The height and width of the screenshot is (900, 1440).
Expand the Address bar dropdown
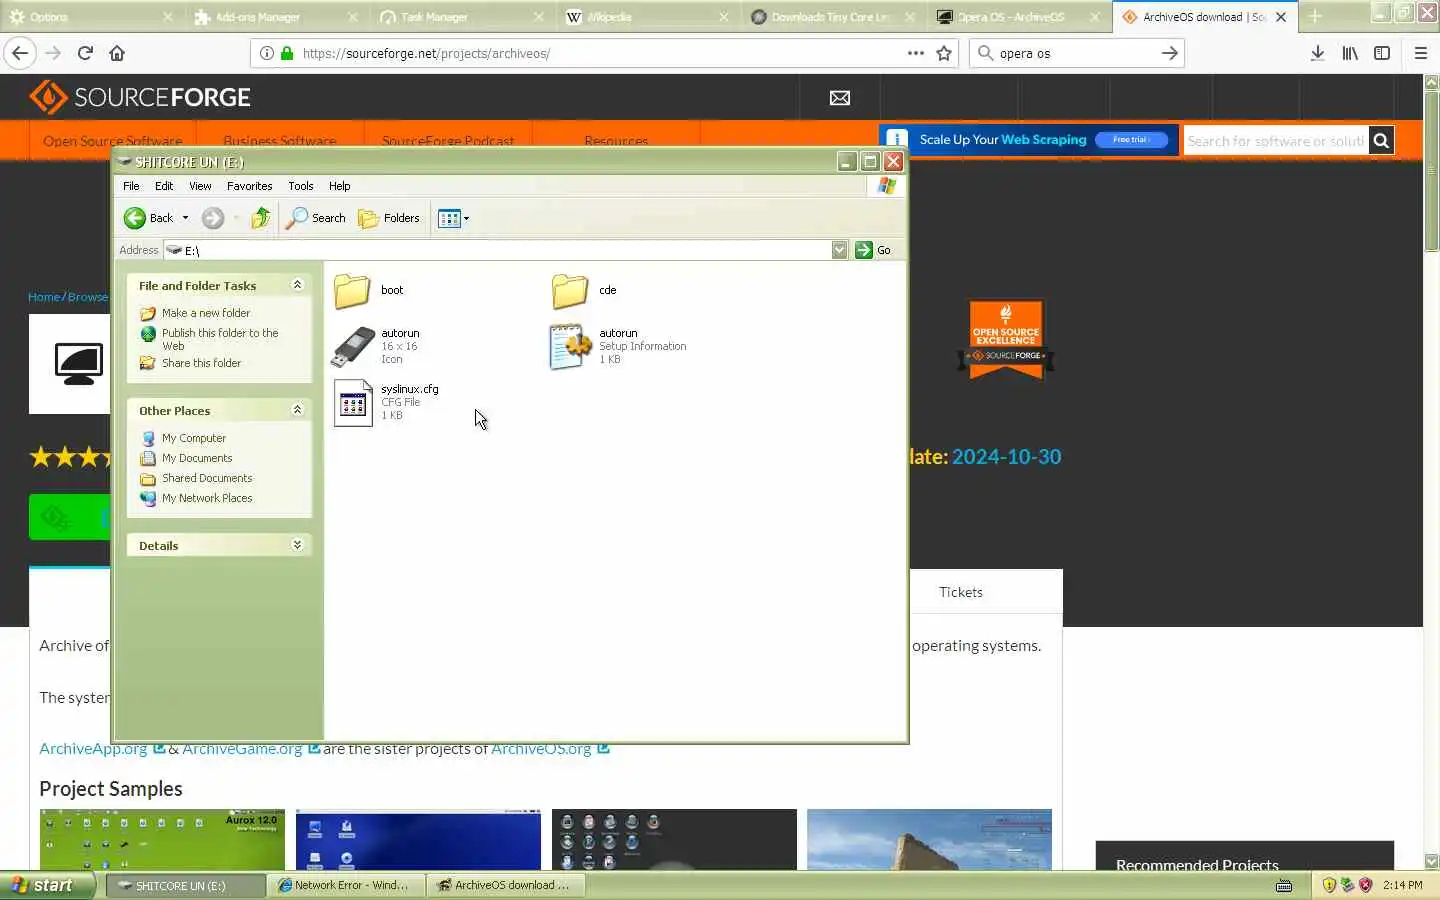[839, 250]
